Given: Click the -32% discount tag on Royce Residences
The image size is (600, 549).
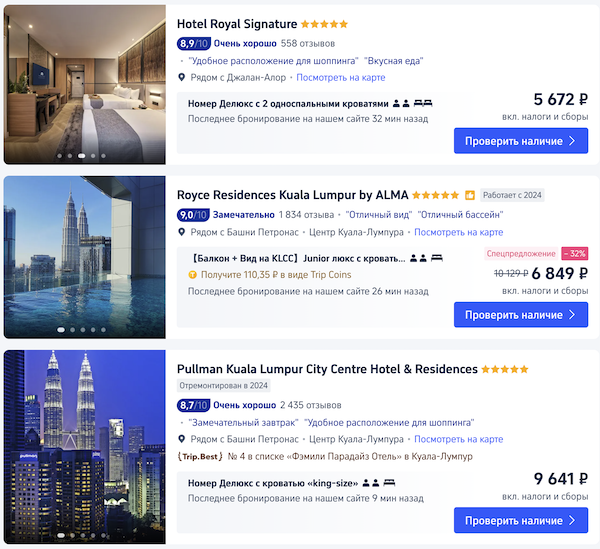Looking at the screenshot, I should pyautogui.click(x=574, y=253).
